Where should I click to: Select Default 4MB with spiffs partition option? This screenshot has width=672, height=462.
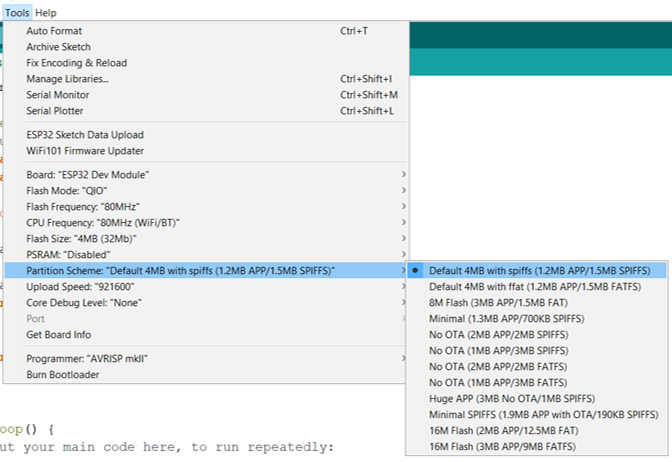coord(537,270)
